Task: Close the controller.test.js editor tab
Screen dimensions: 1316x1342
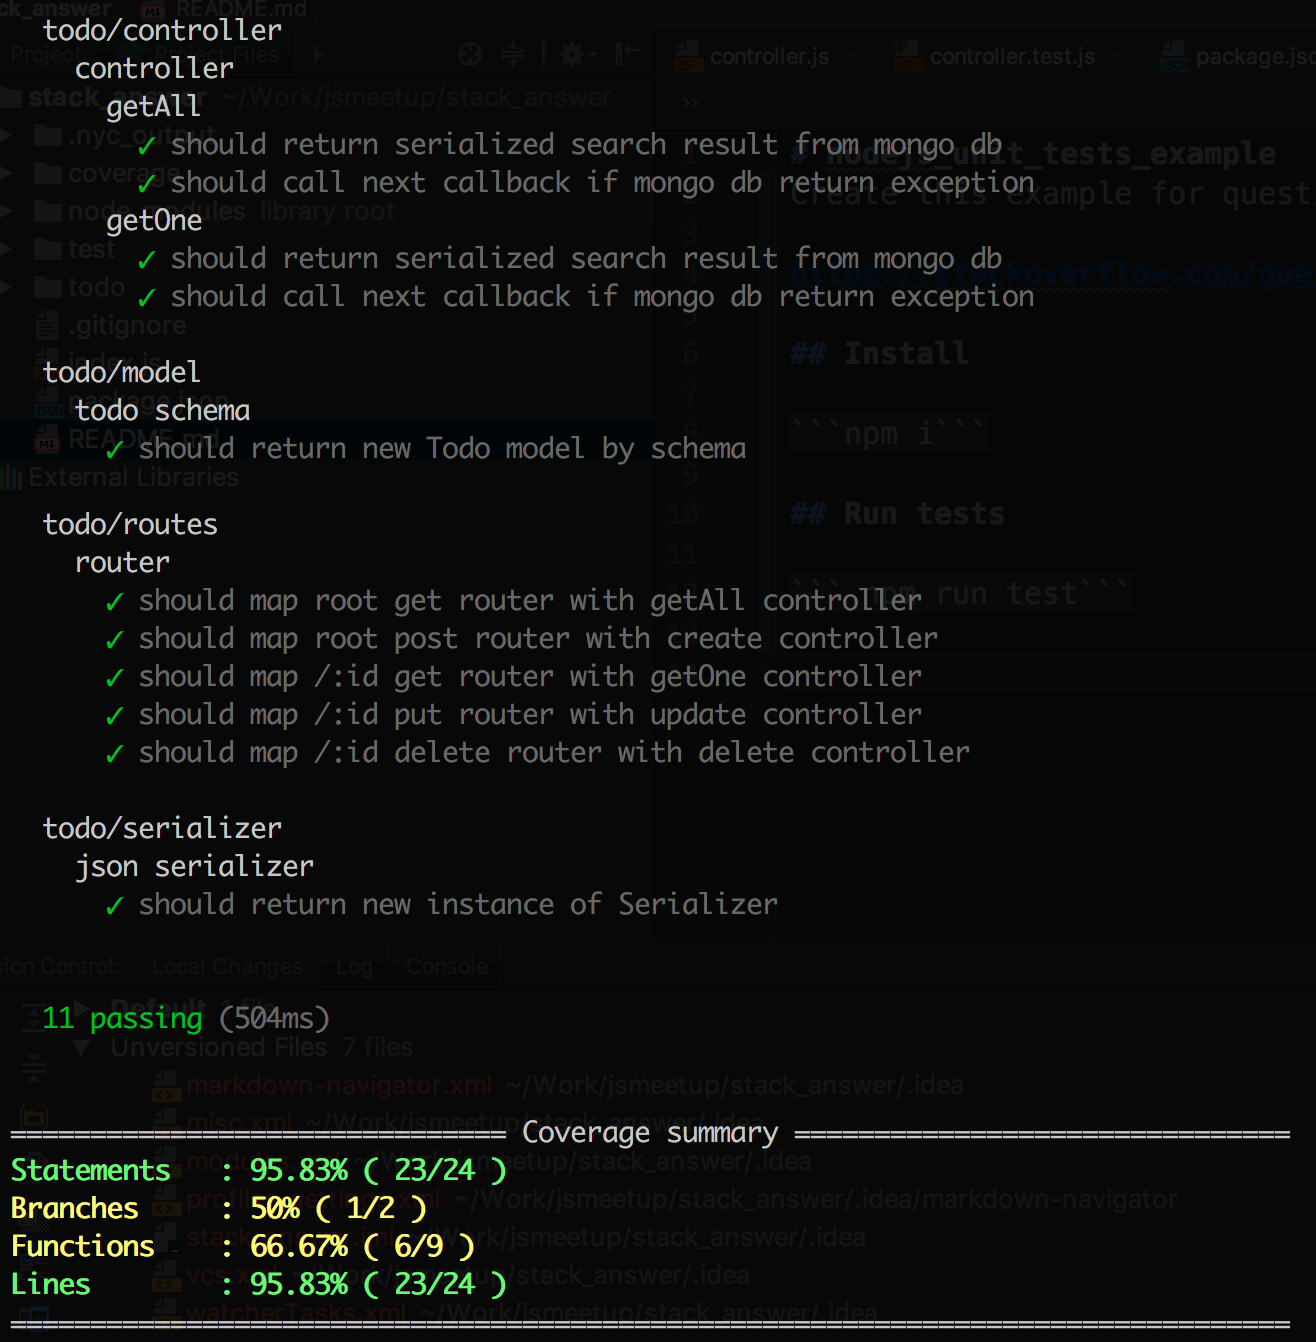Action: pyautogui.click(x=1117, y=57)
